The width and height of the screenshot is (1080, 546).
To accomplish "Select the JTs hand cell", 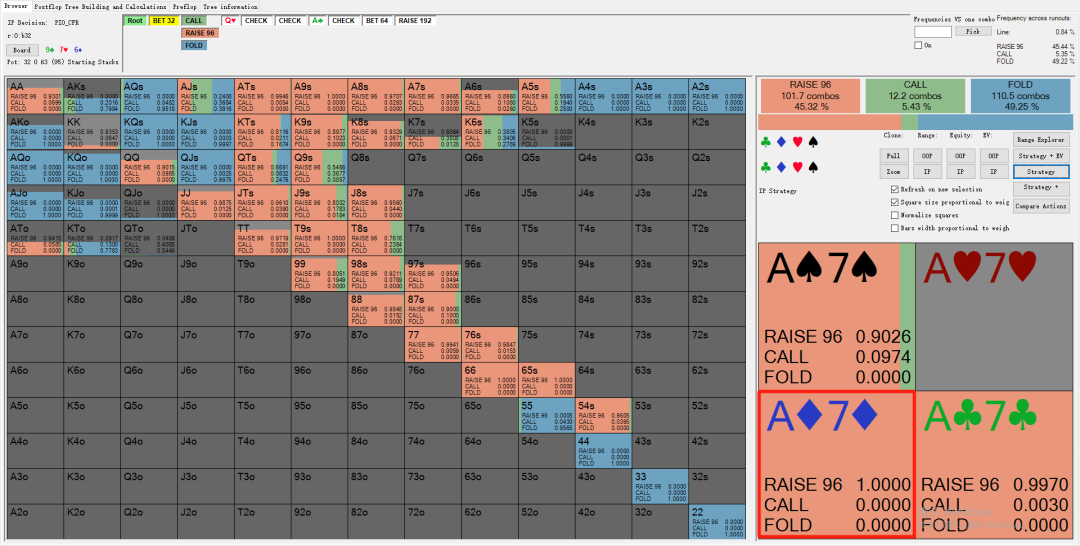I will (x=262, y=202).
